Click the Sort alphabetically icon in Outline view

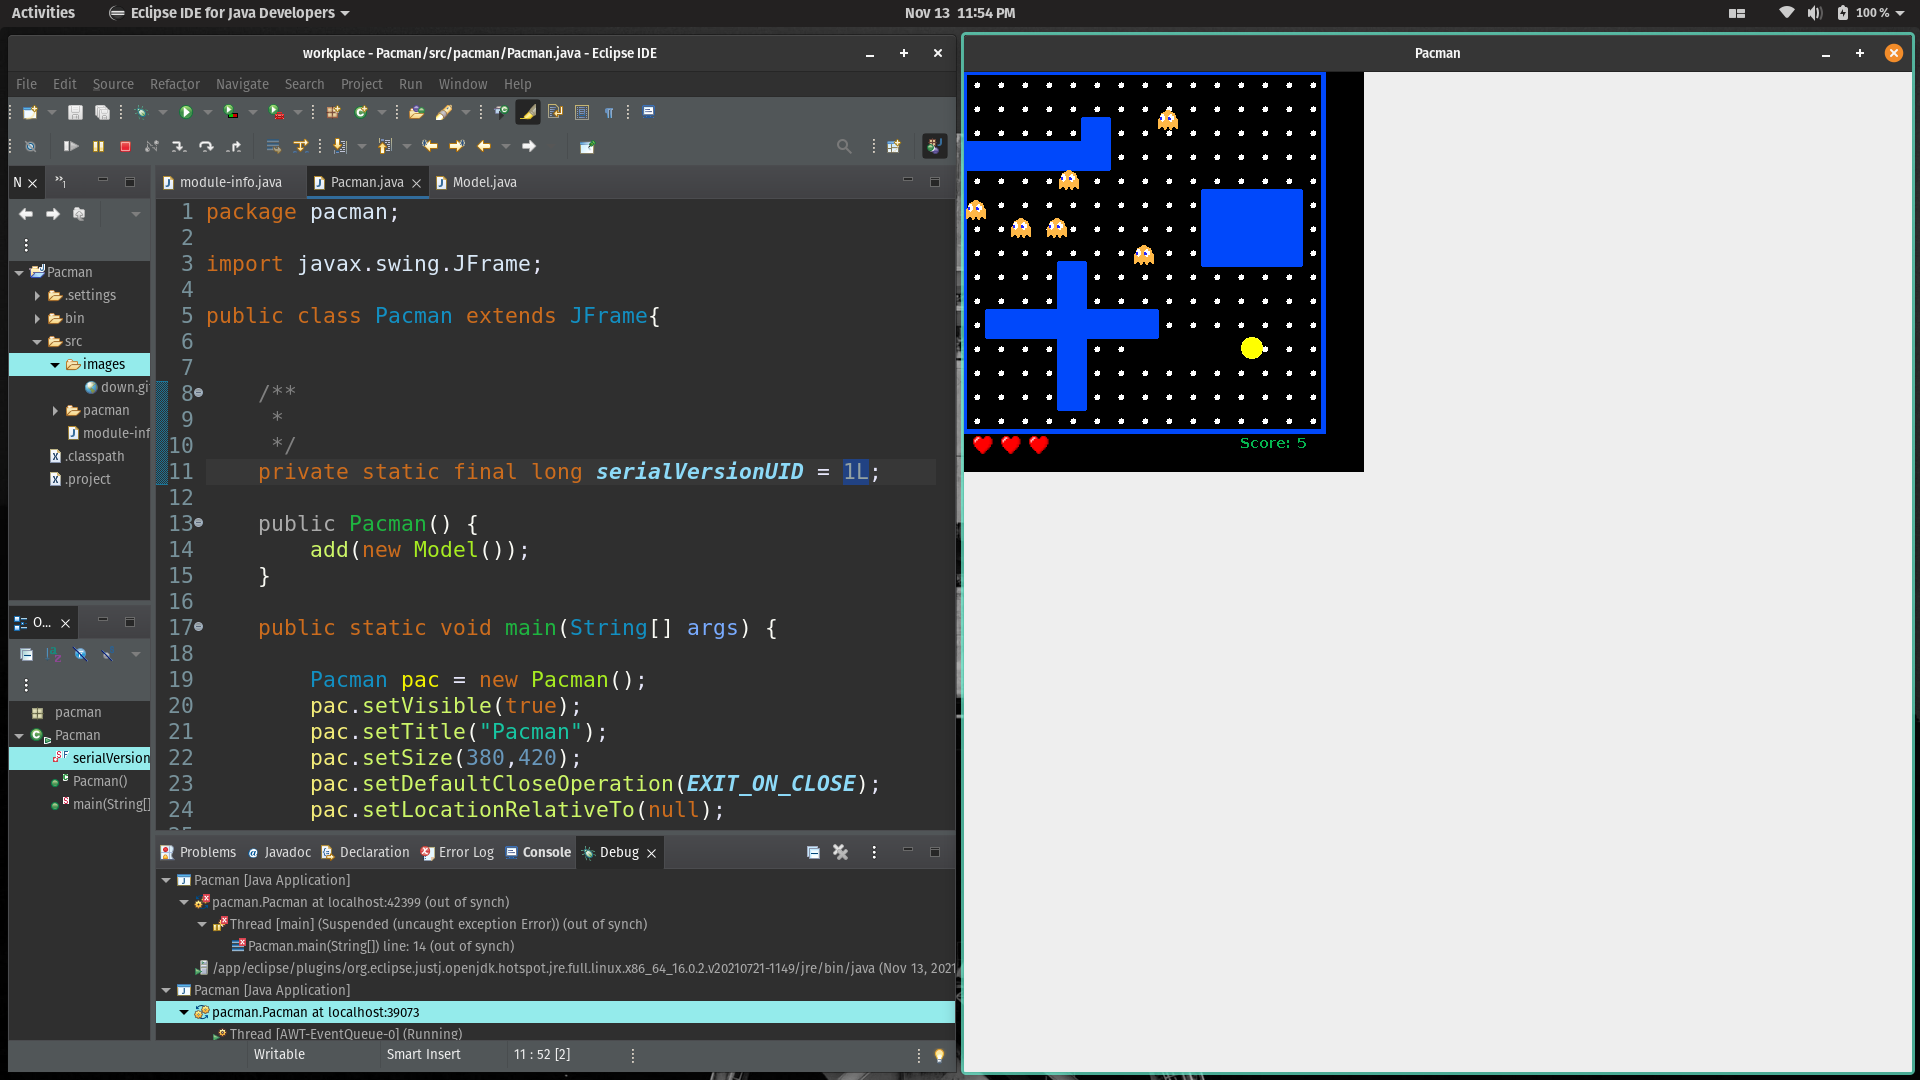coord(53,655)
